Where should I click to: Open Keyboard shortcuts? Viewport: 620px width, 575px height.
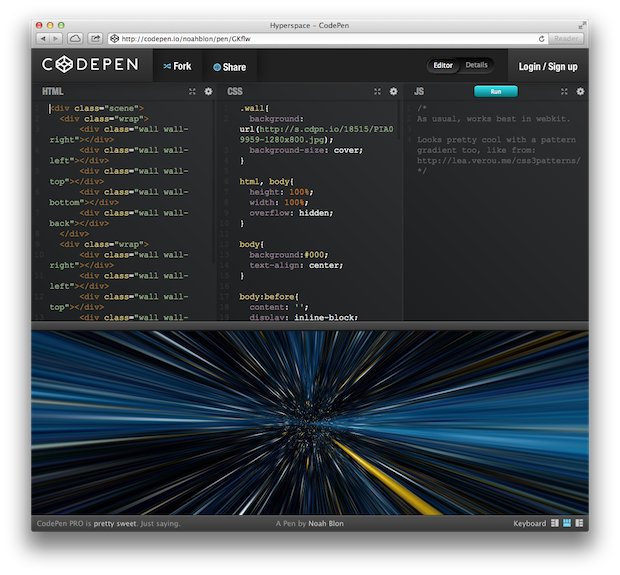point(529,523)
